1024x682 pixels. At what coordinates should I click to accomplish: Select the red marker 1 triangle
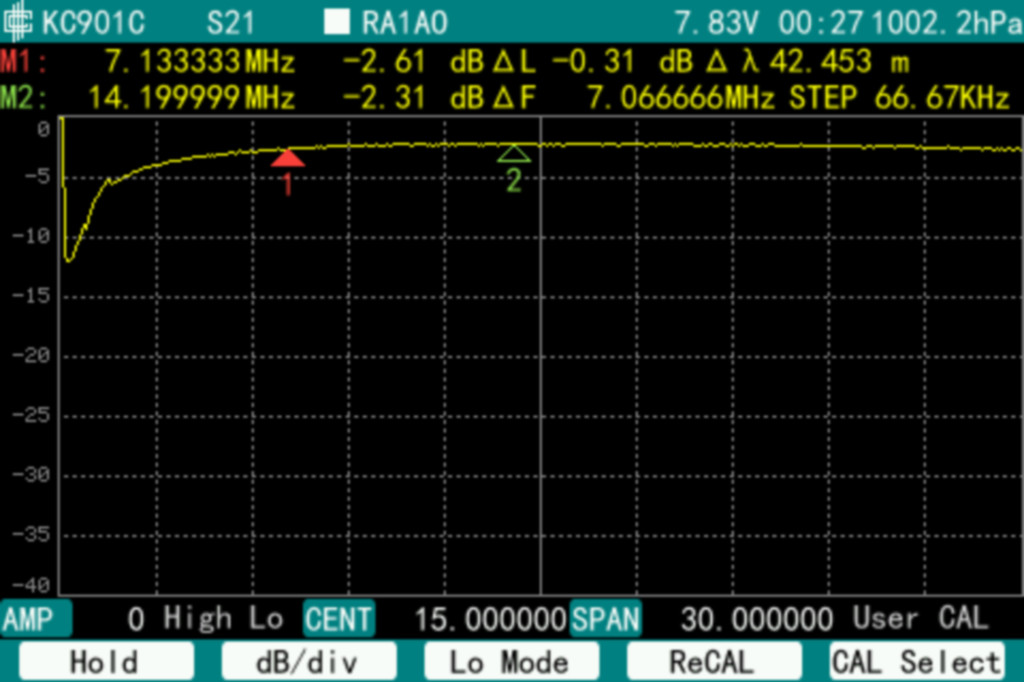[x=287, y=158]
